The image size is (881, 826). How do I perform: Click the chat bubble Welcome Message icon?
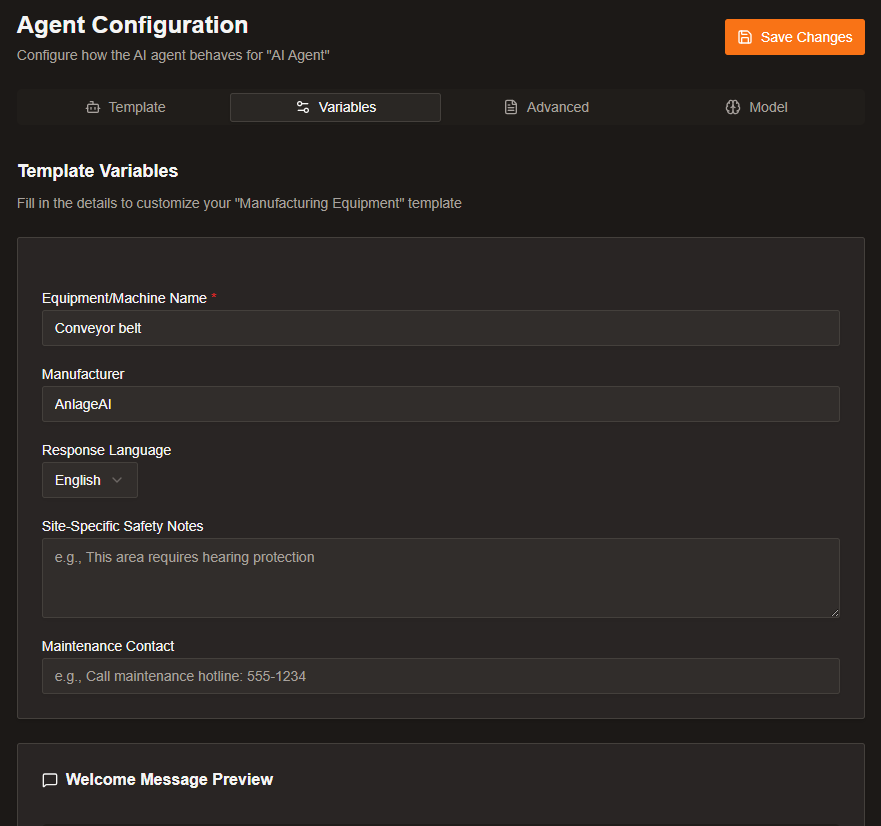pyautogui.click(x=50, y=780)
